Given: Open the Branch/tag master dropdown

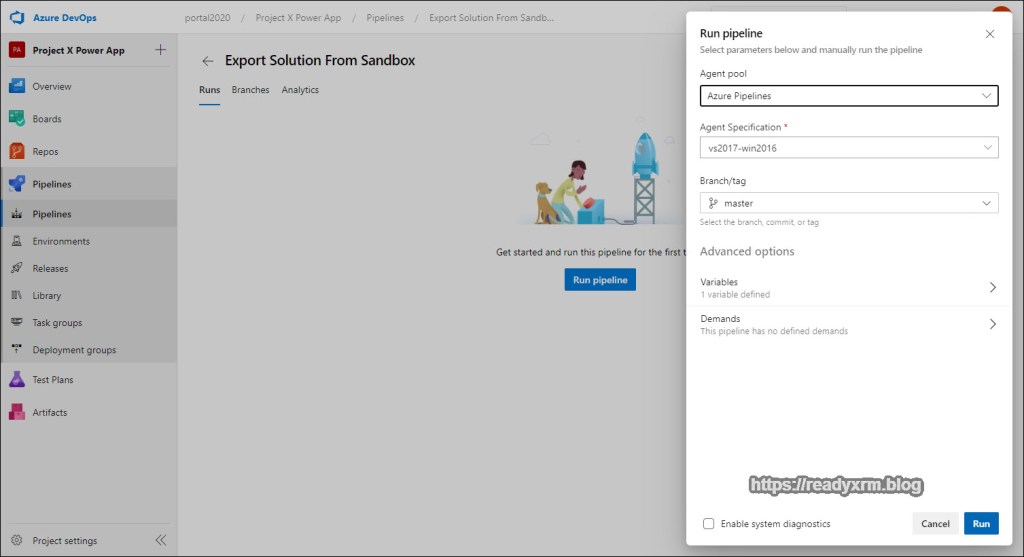Looking at the screenshot, I should [x=848, y=203].
